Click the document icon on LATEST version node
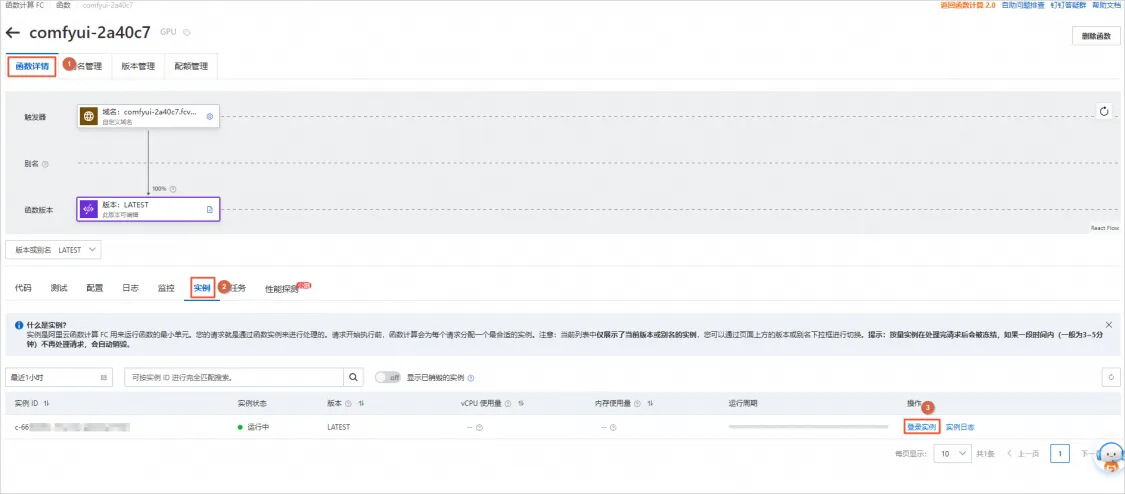 tap(210, 209)
